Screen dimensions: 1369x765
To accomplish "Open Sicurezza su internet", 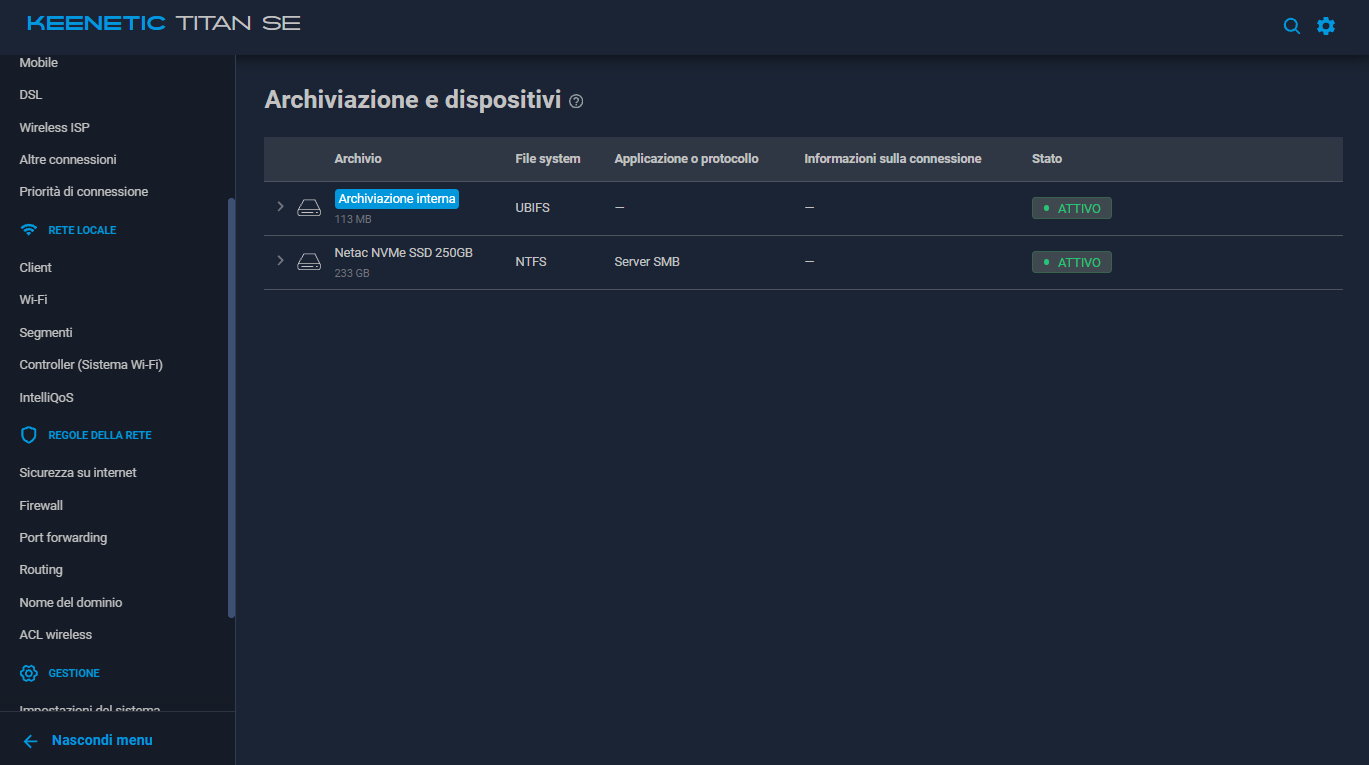I will [x=78, y=472].
